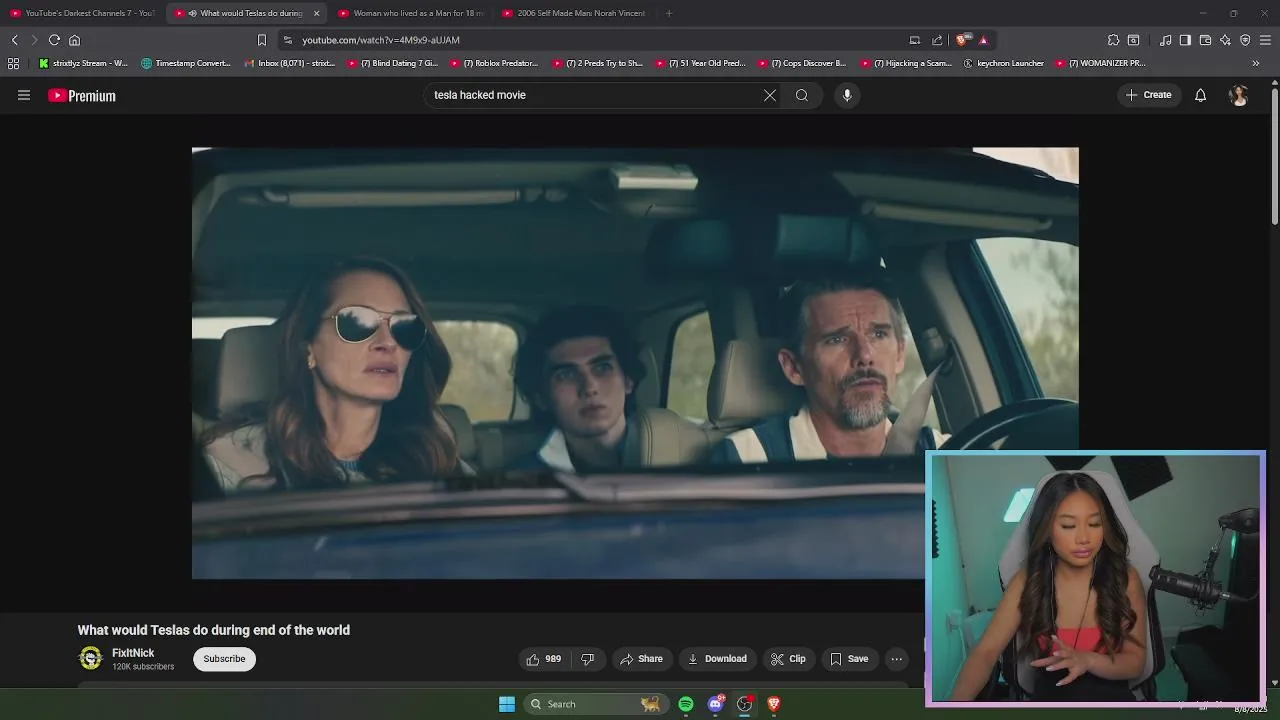The width and height of the screenshot is (1280, 720).
Task: Click the Share button
Action: tap(641, 659)
